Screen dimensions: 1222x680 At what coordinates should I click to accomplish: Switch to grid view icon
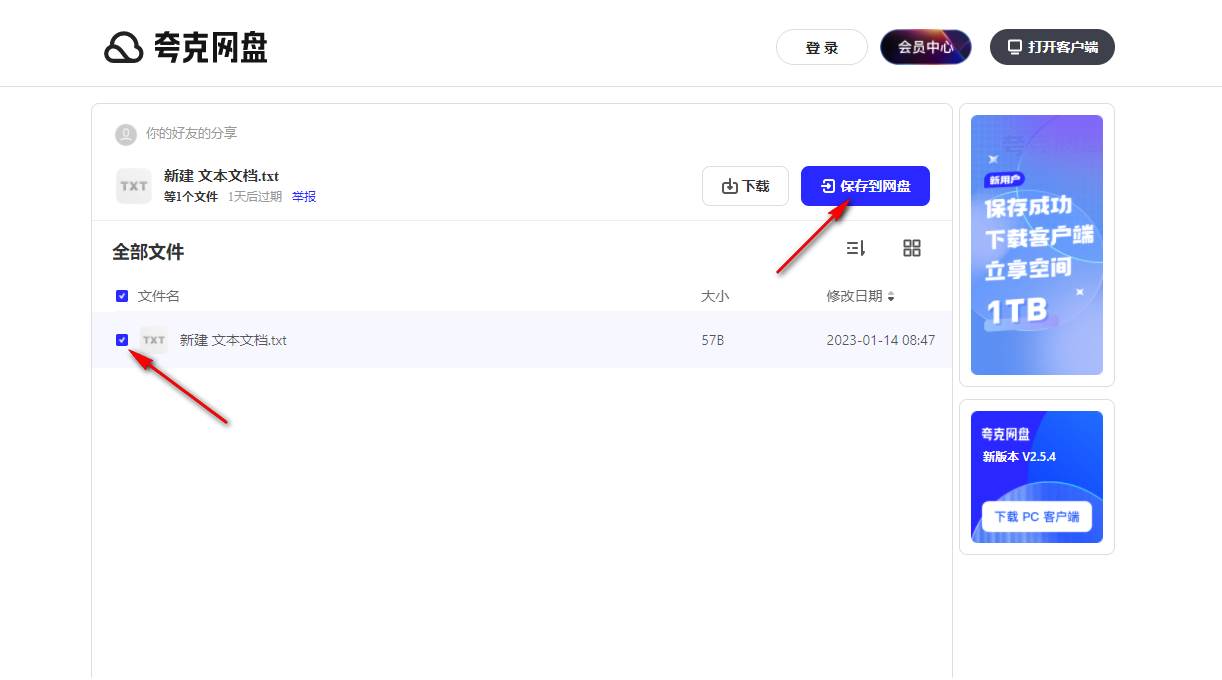(912, 248)
